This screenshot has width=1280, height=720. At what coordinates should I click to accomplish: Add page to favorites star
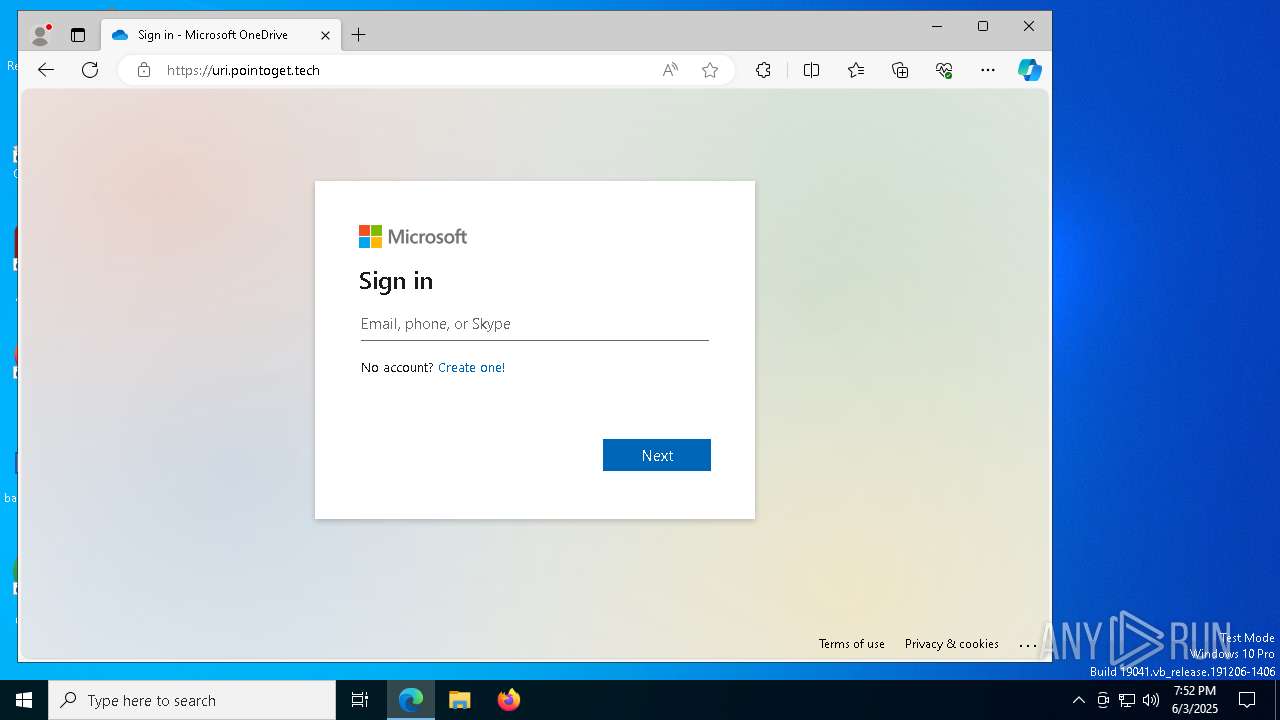(710, 70)
